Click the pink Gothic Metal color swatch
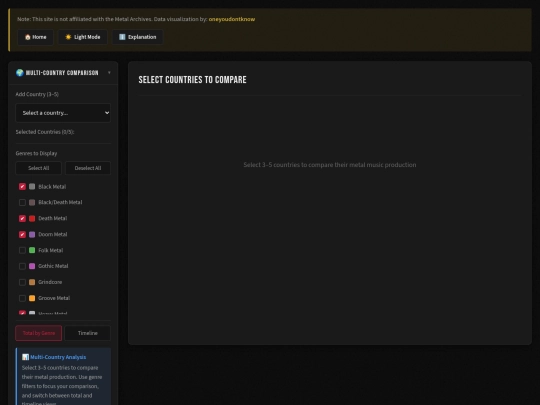The image size is (540, 405). click(32, 266)
